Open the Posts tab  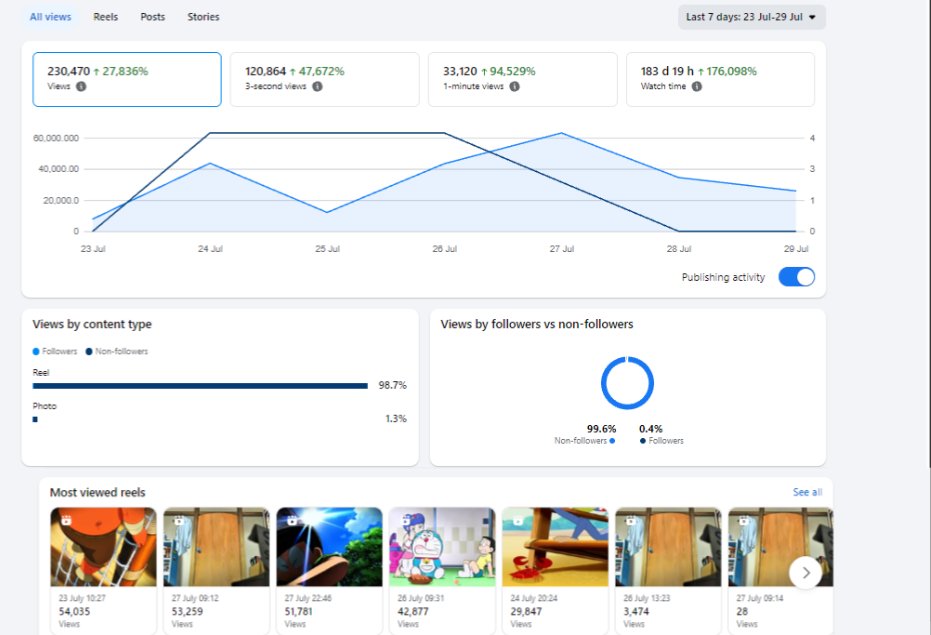click(153, 17)
